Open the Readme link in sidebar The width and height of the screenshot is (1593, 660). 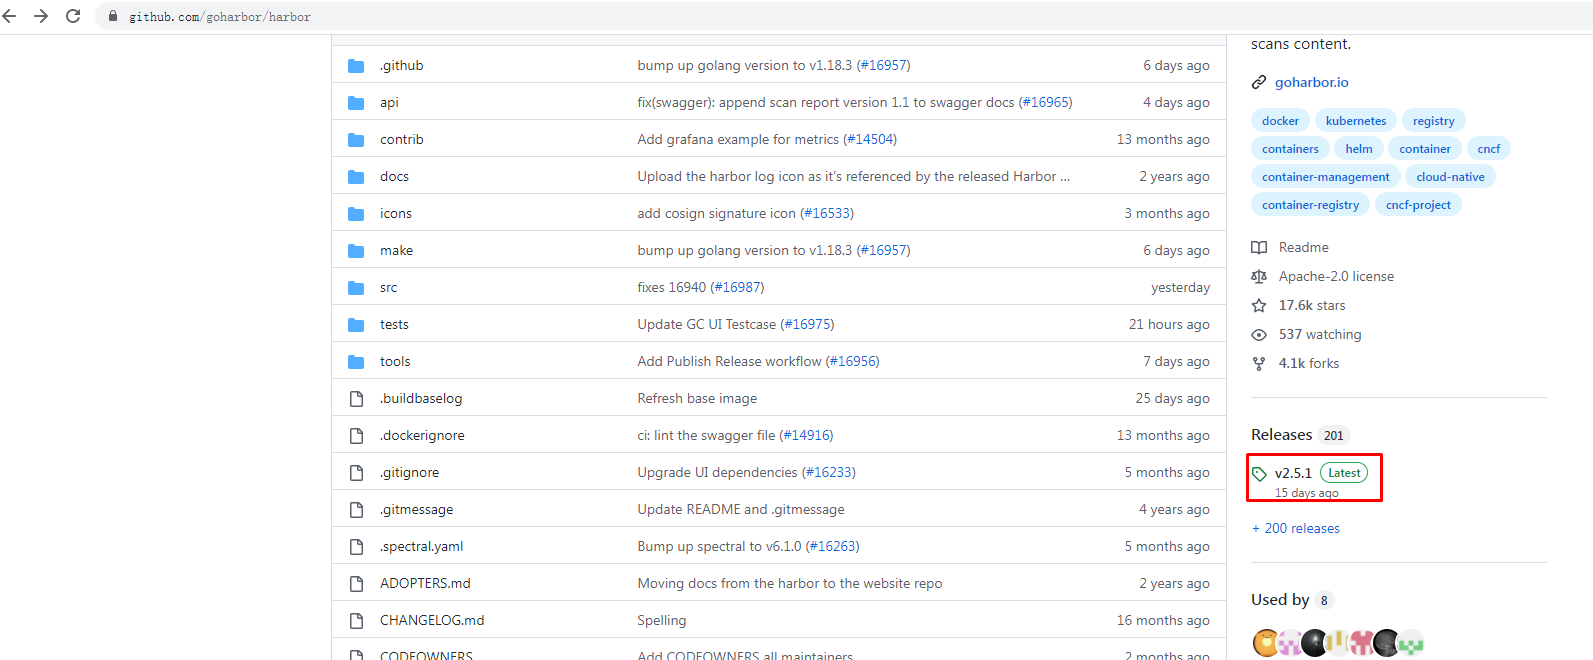tap(1303, 248)
